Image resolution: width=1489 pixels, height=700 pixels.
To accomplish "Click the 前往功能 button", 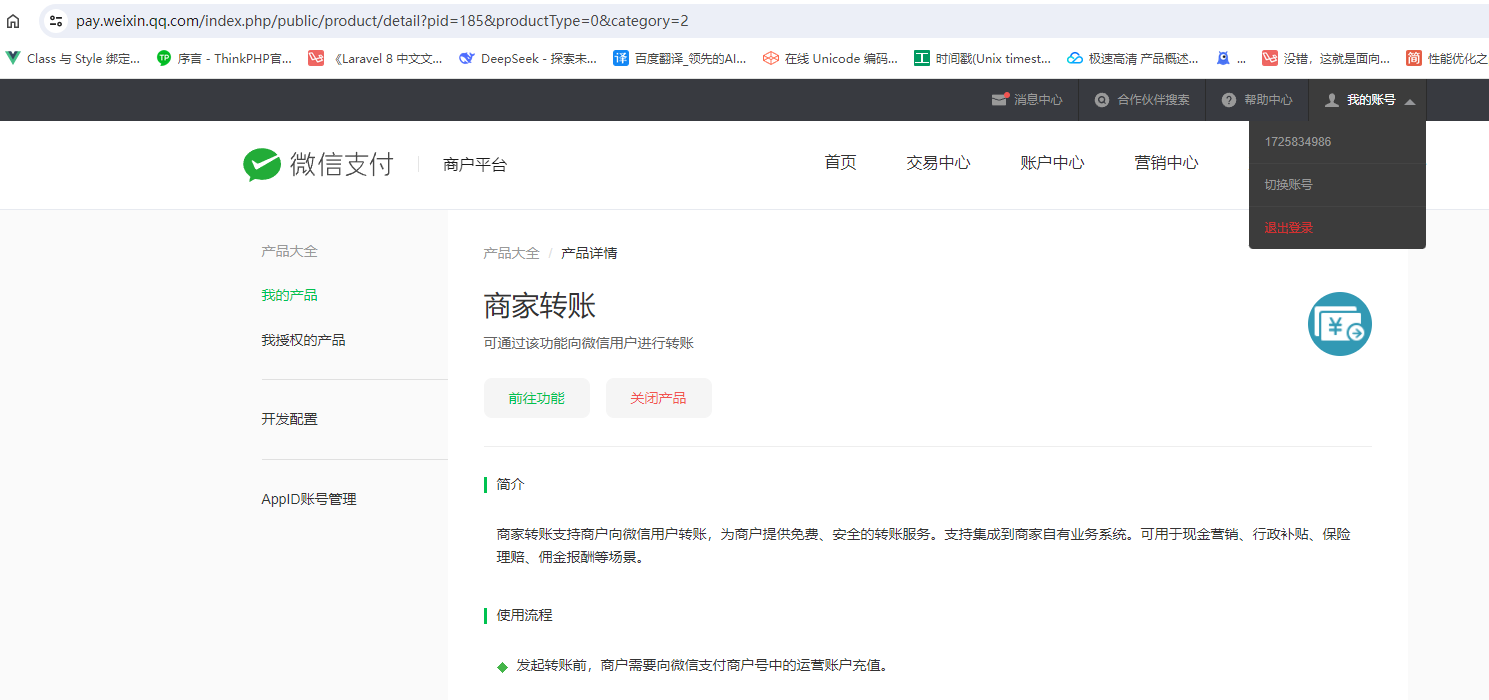I will (537, 398).
